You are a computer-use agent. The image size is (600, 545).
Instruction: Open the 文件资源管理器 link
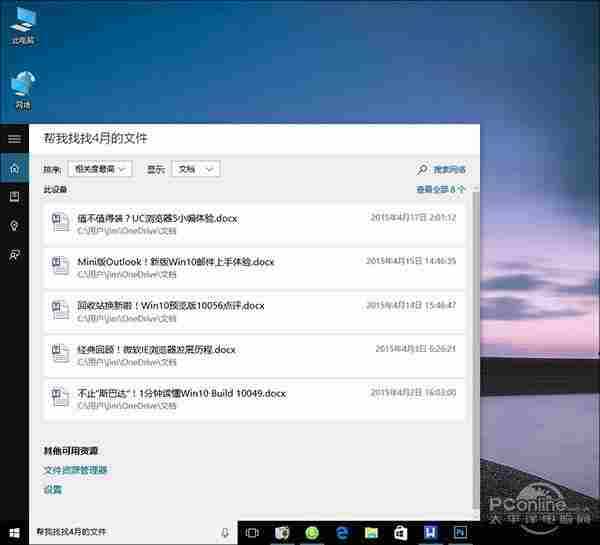(75, 470)
